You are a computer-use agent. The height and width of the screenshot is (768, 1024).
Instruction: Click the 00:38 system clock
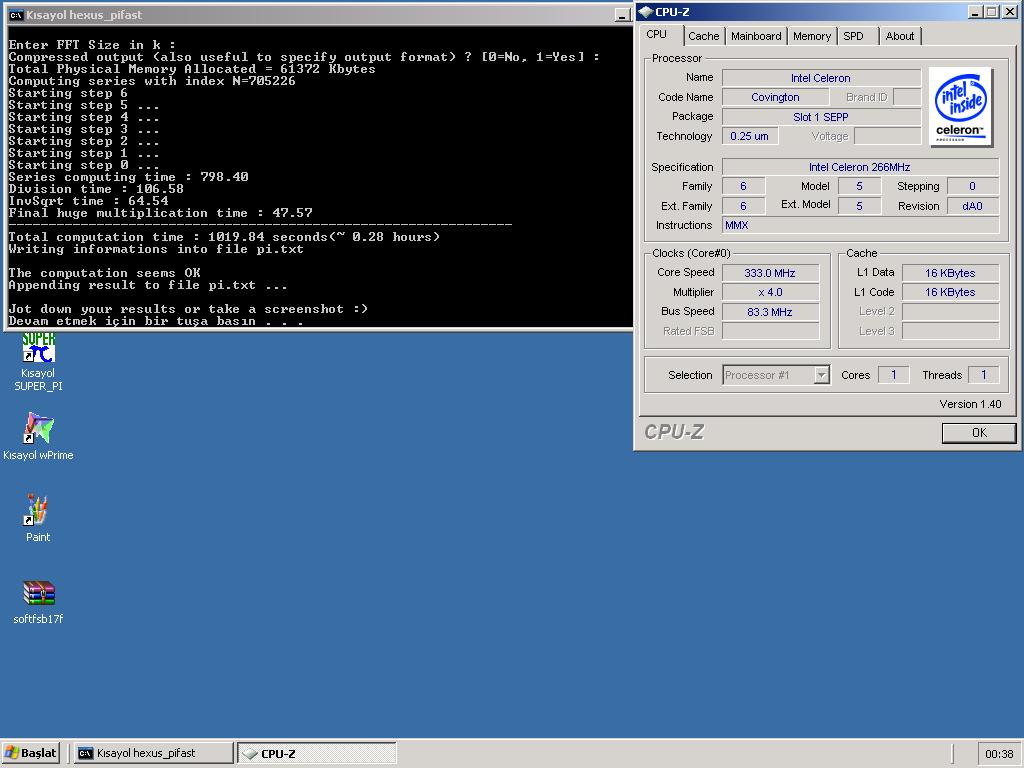pos(999,754)
